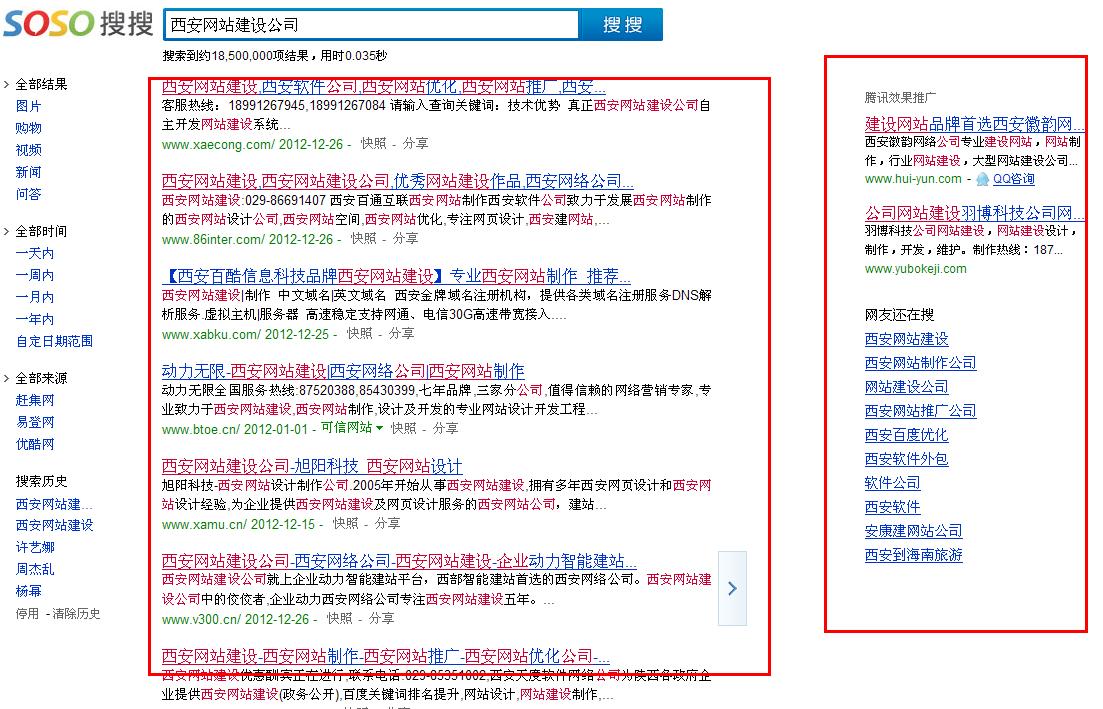The image size is (1103, 709).
Task: Filter results to 一周内
Action: click(x=35, y=275)
